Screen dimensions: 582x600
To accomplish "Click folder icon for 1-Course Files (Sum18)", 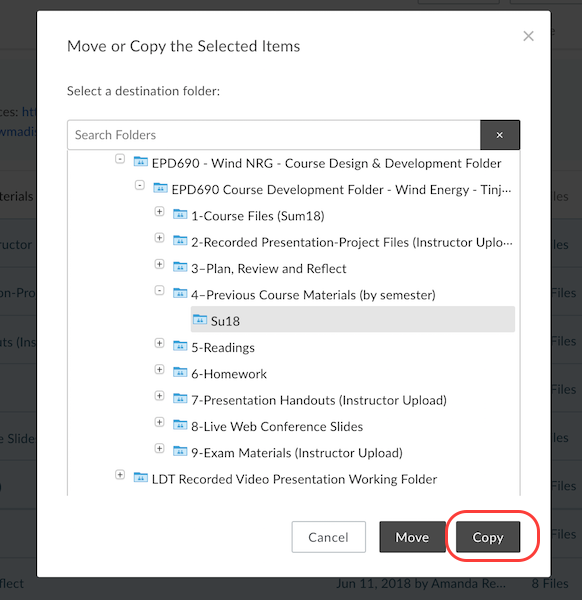I will [180, 214].
